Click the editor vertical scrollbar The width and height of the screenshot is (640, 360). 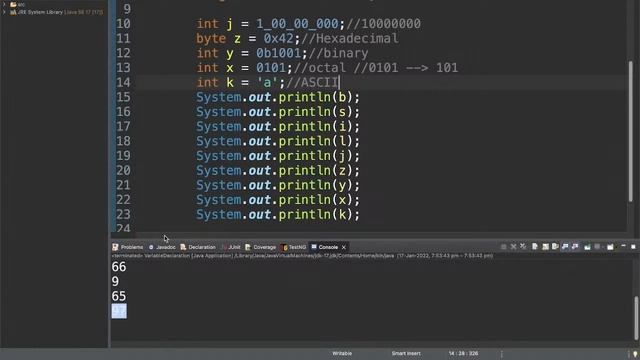631,131
